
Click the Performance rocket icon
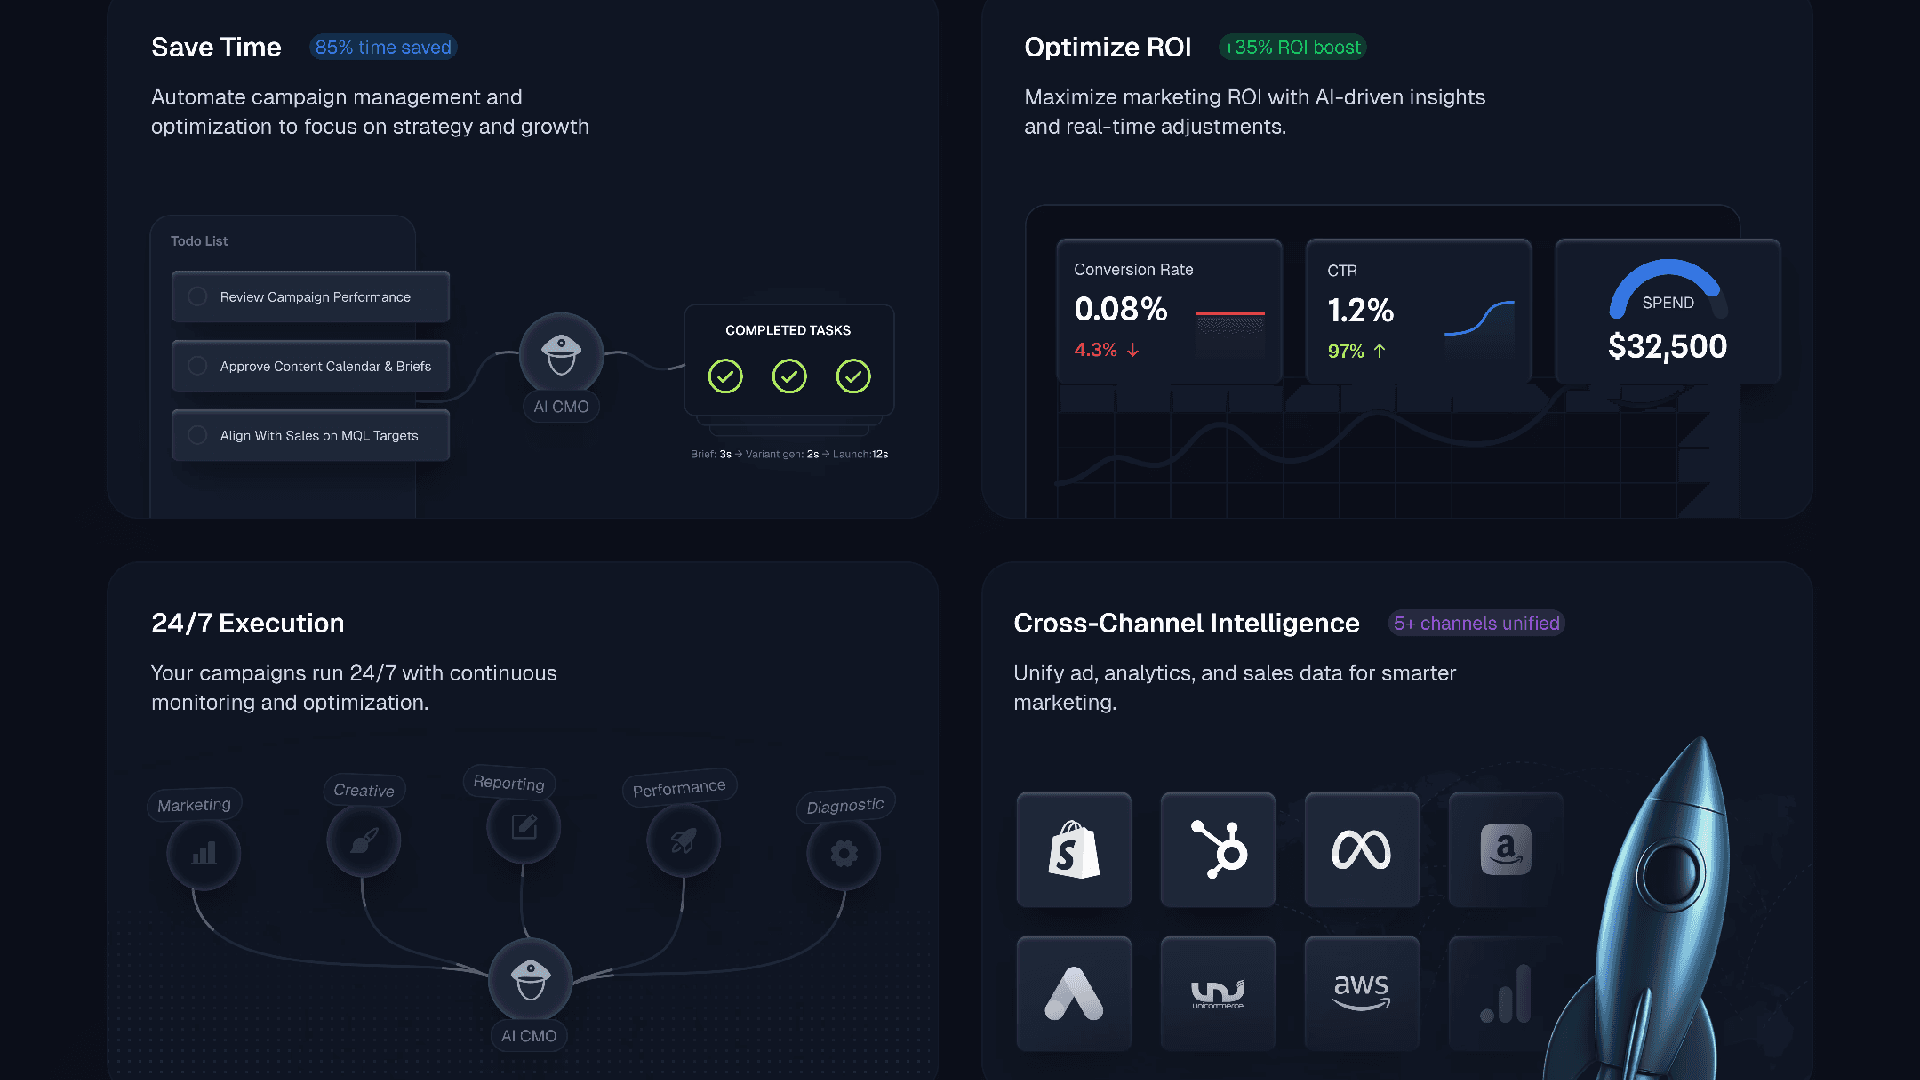coord(684,840)
